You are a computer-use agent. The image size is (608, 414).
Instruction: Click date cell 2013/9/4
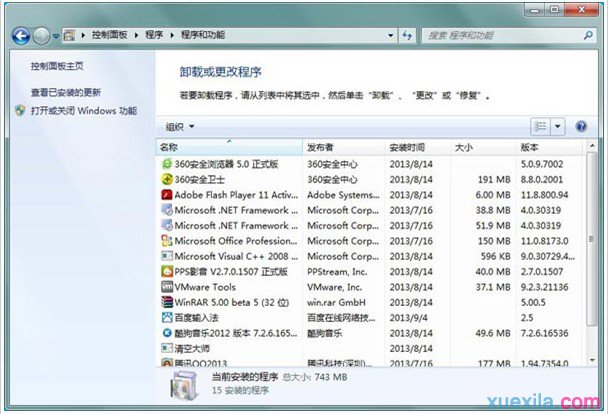point(409,318)
